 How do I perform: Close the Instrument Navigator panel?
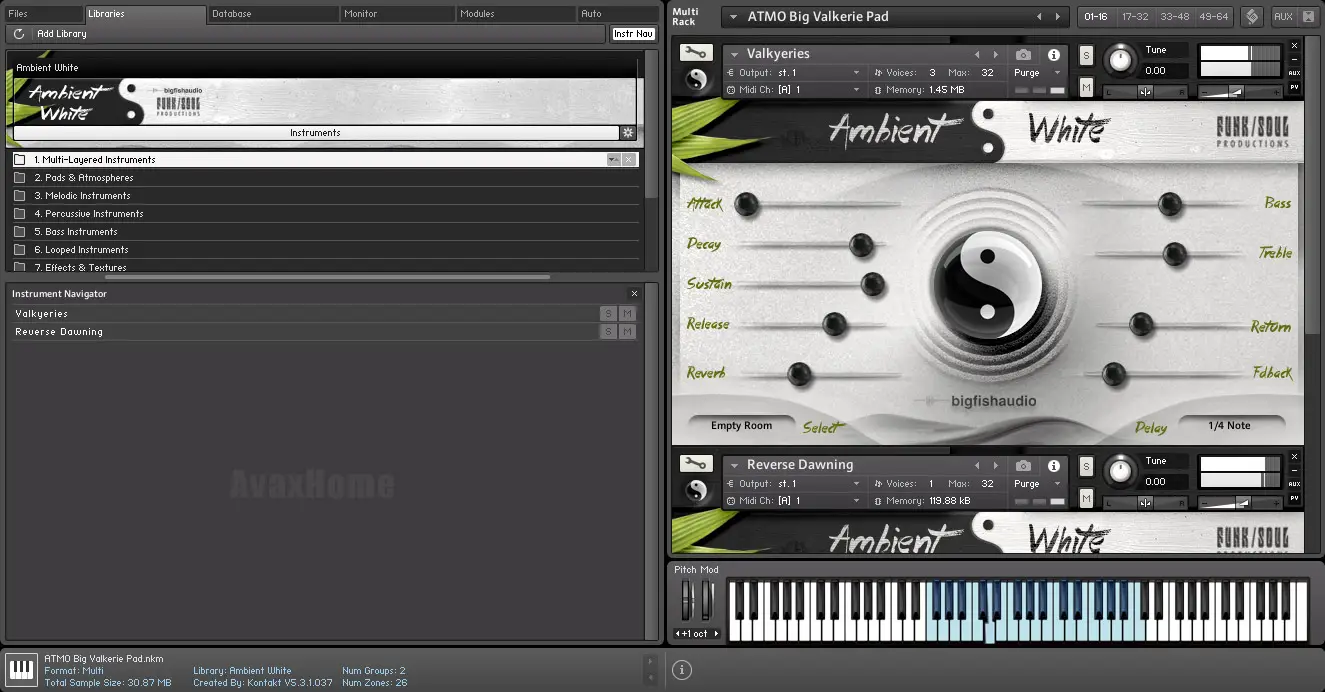tap(634, 294)
